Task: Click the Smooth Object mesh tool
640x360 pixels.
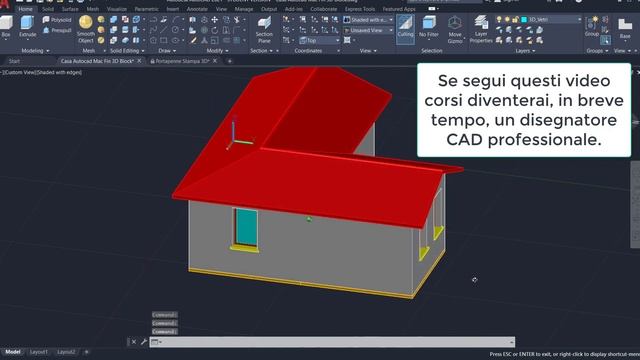Action: click(x=86, y=29)
